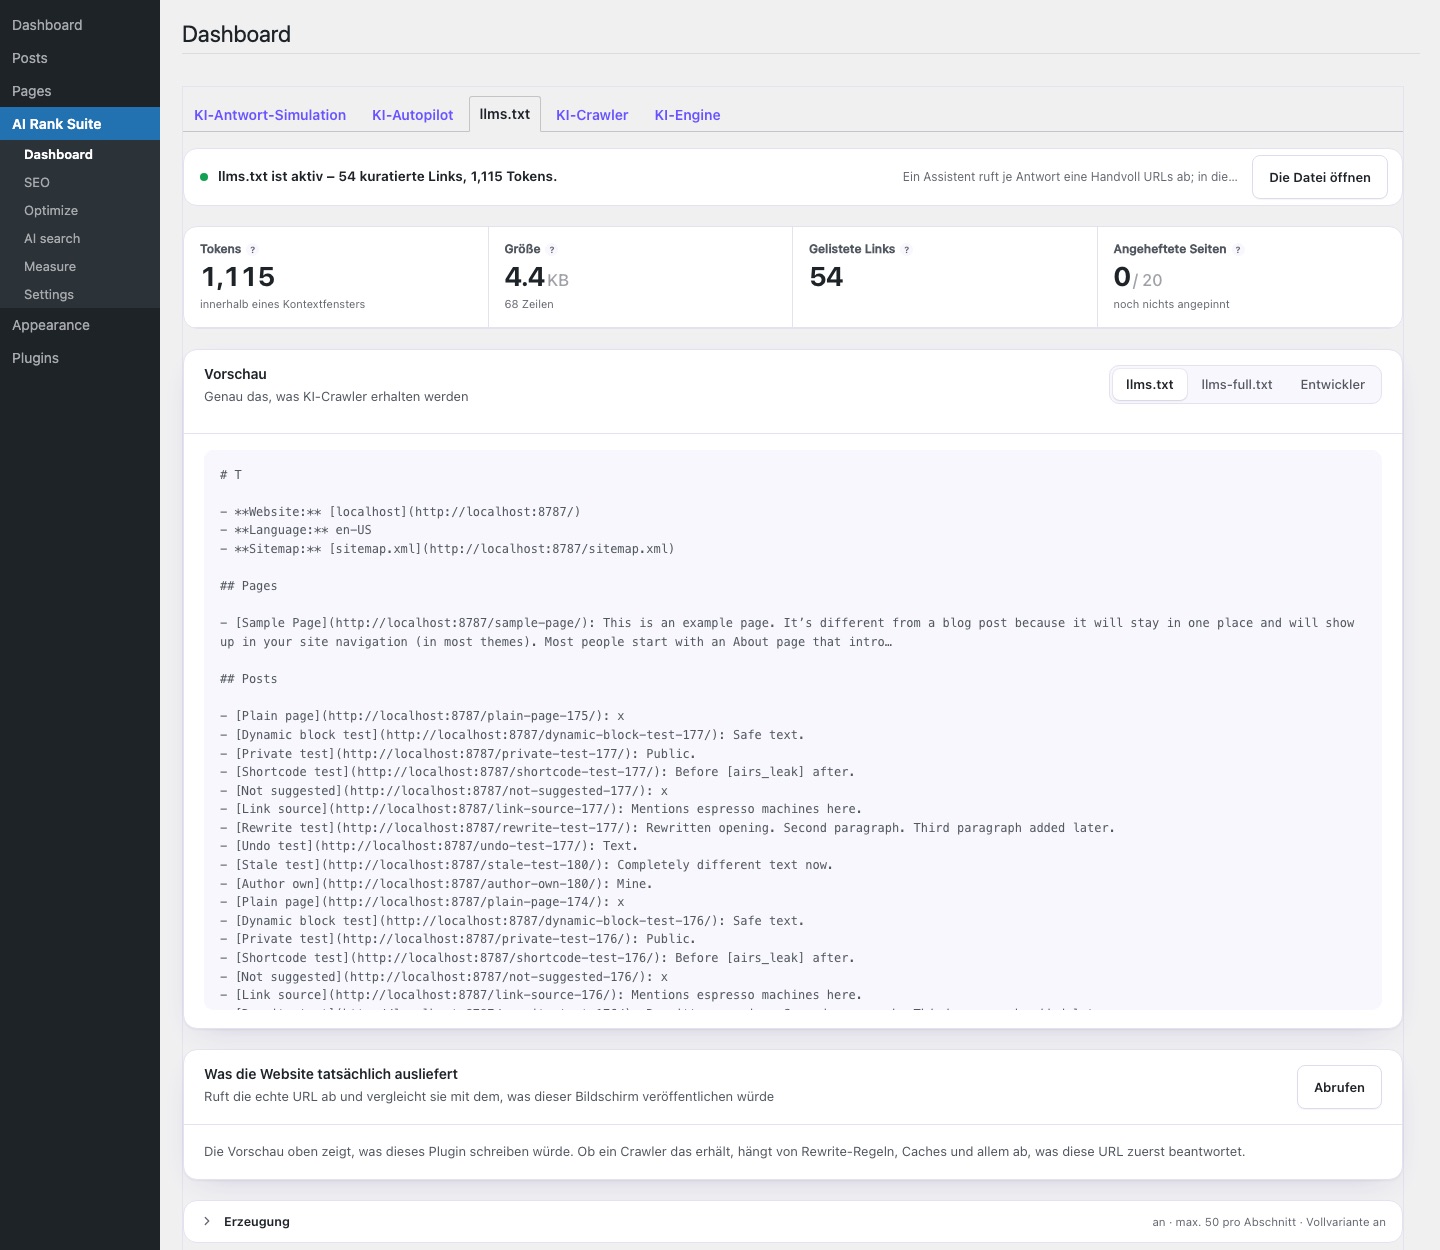The width and height of the screenshot is (1440, 1250).
Task: Click the Sample Page entry in preview
Action: (x=787, y=632)
